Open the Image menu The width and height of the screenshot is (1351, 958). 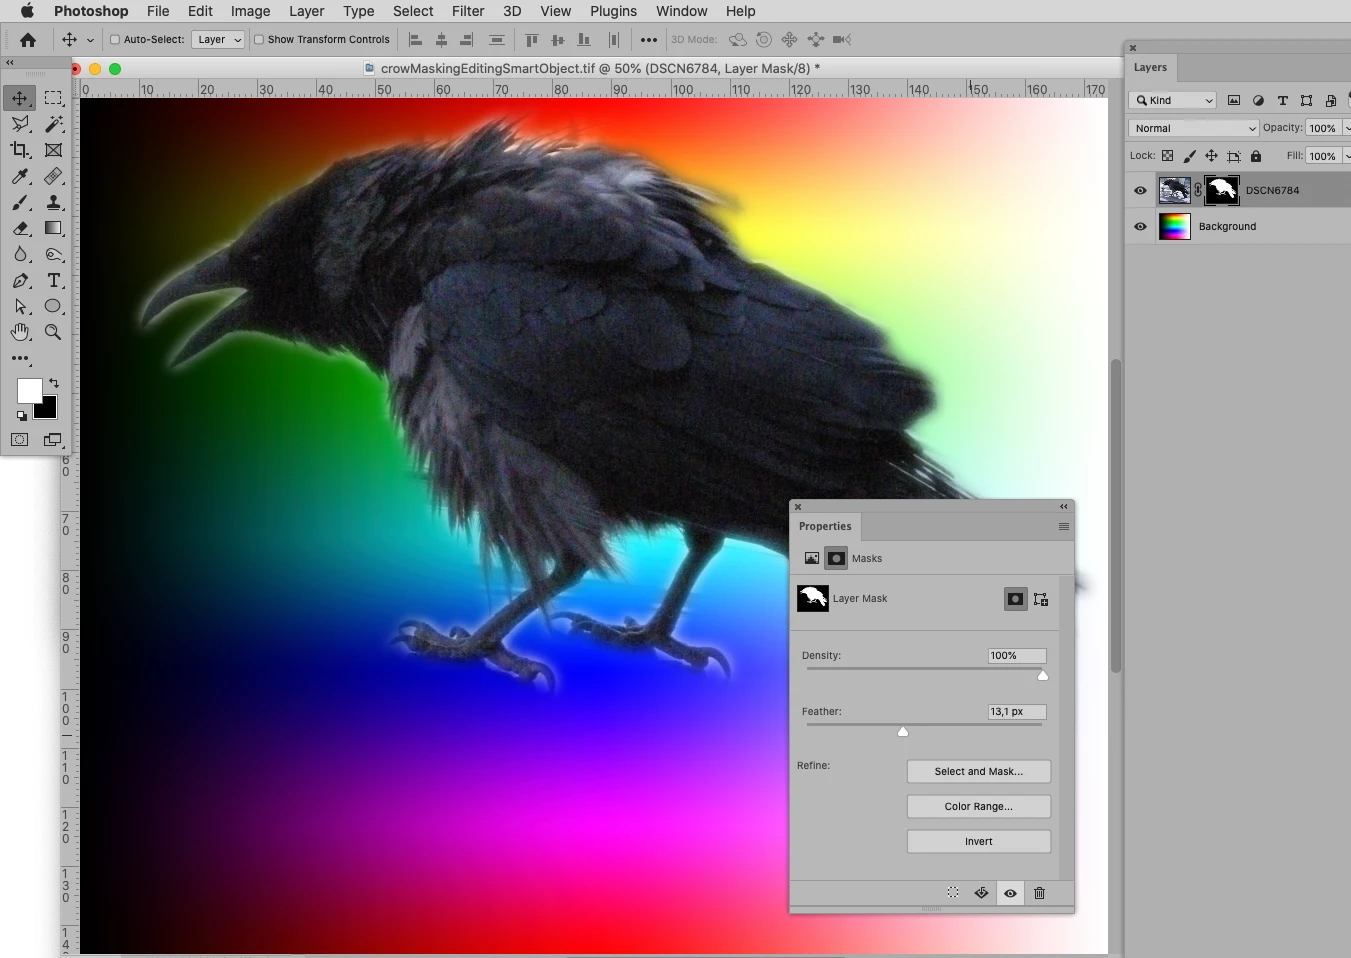pyautogui.click(x=250, y=11)
